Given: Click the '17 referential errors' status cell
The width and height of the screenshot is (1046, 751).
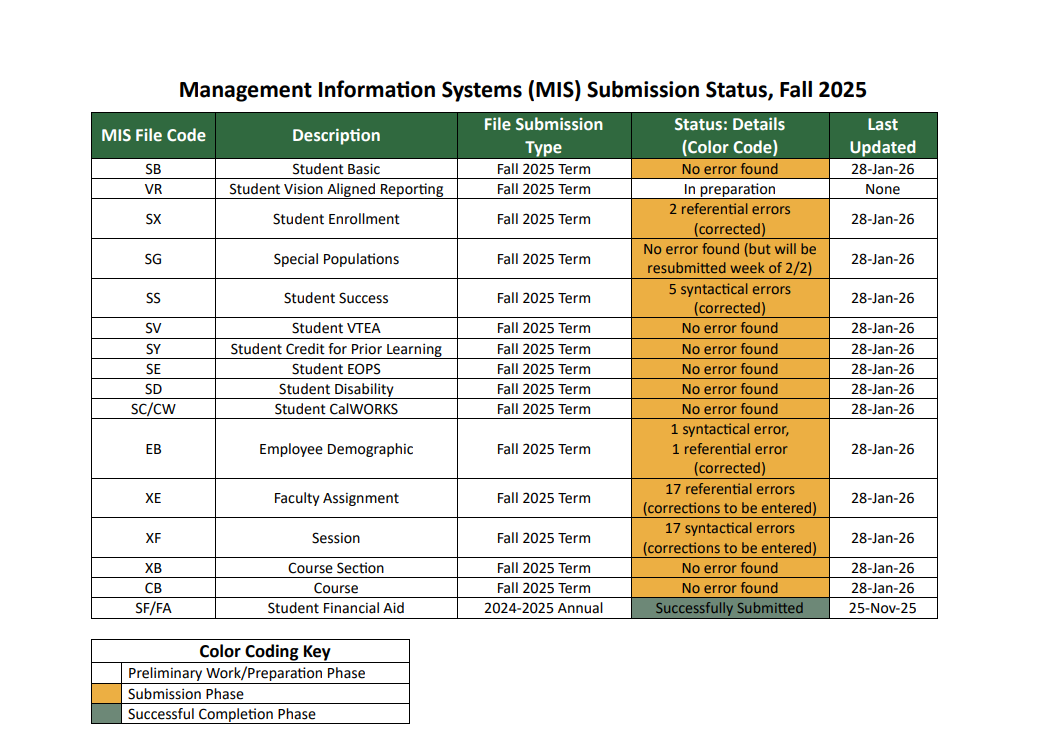Looking at the screenshot, I should coord(730,498).
